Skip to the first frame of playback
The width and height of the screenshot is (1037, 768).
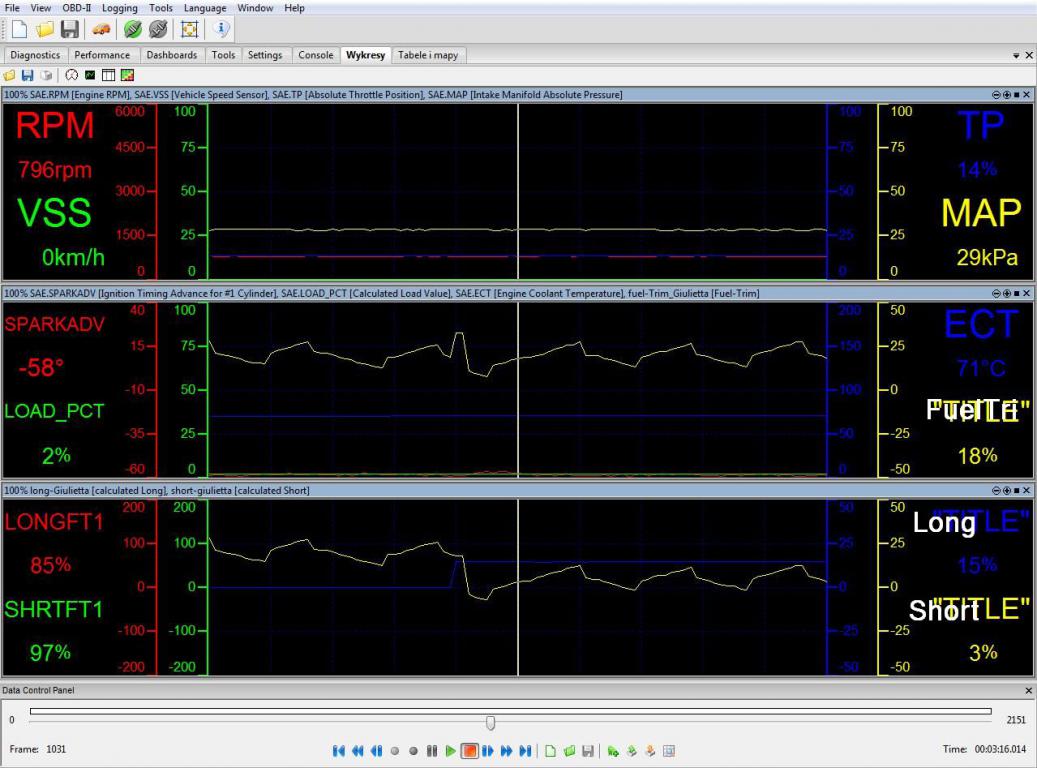tap(339, 750)
